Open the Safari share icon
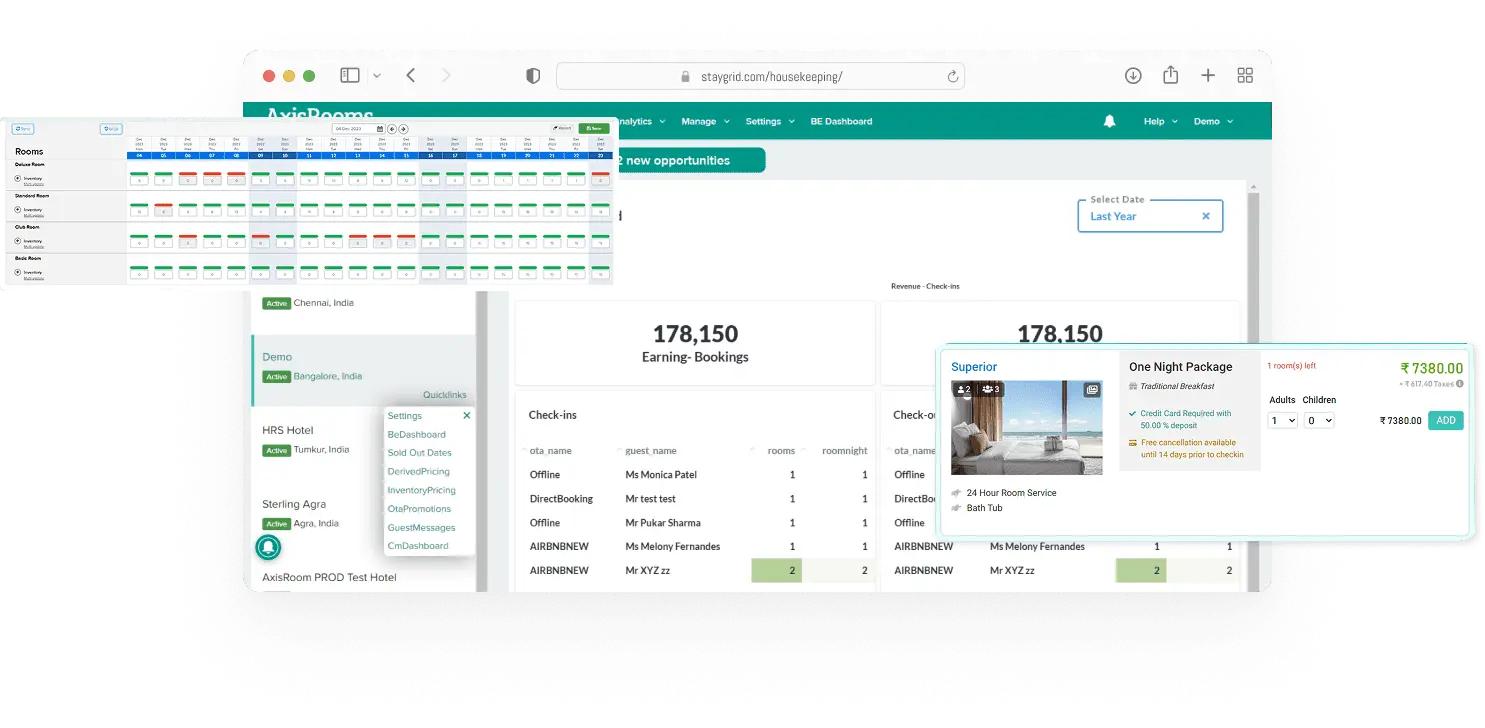This screenshot has width=1485, height=728. point(1170,76)
